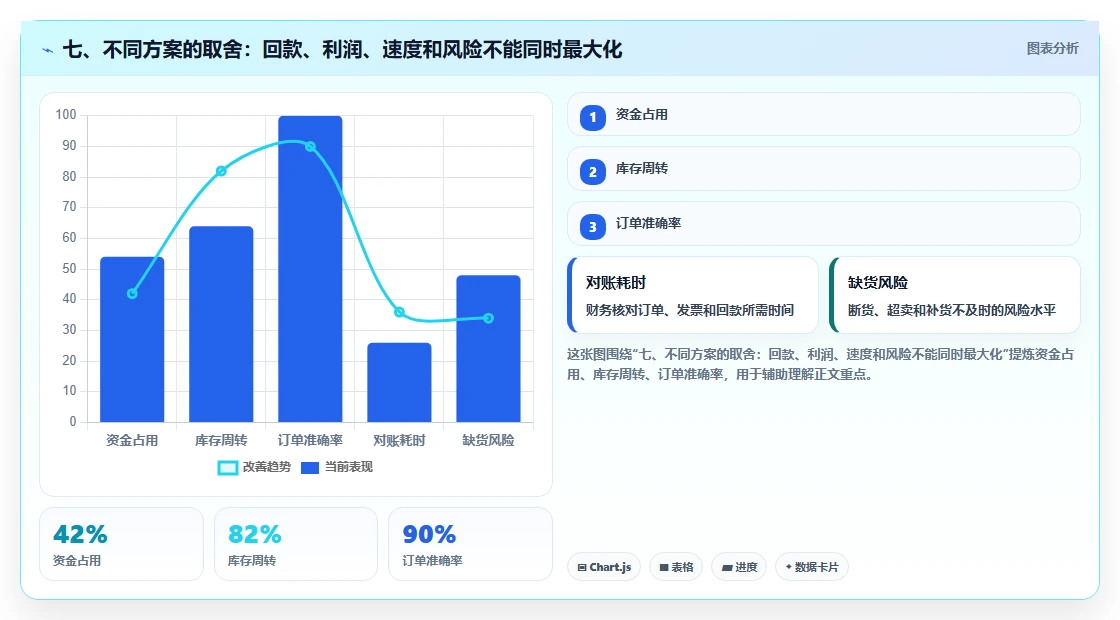Click trend line point above 对账耗时

[399, 312]
